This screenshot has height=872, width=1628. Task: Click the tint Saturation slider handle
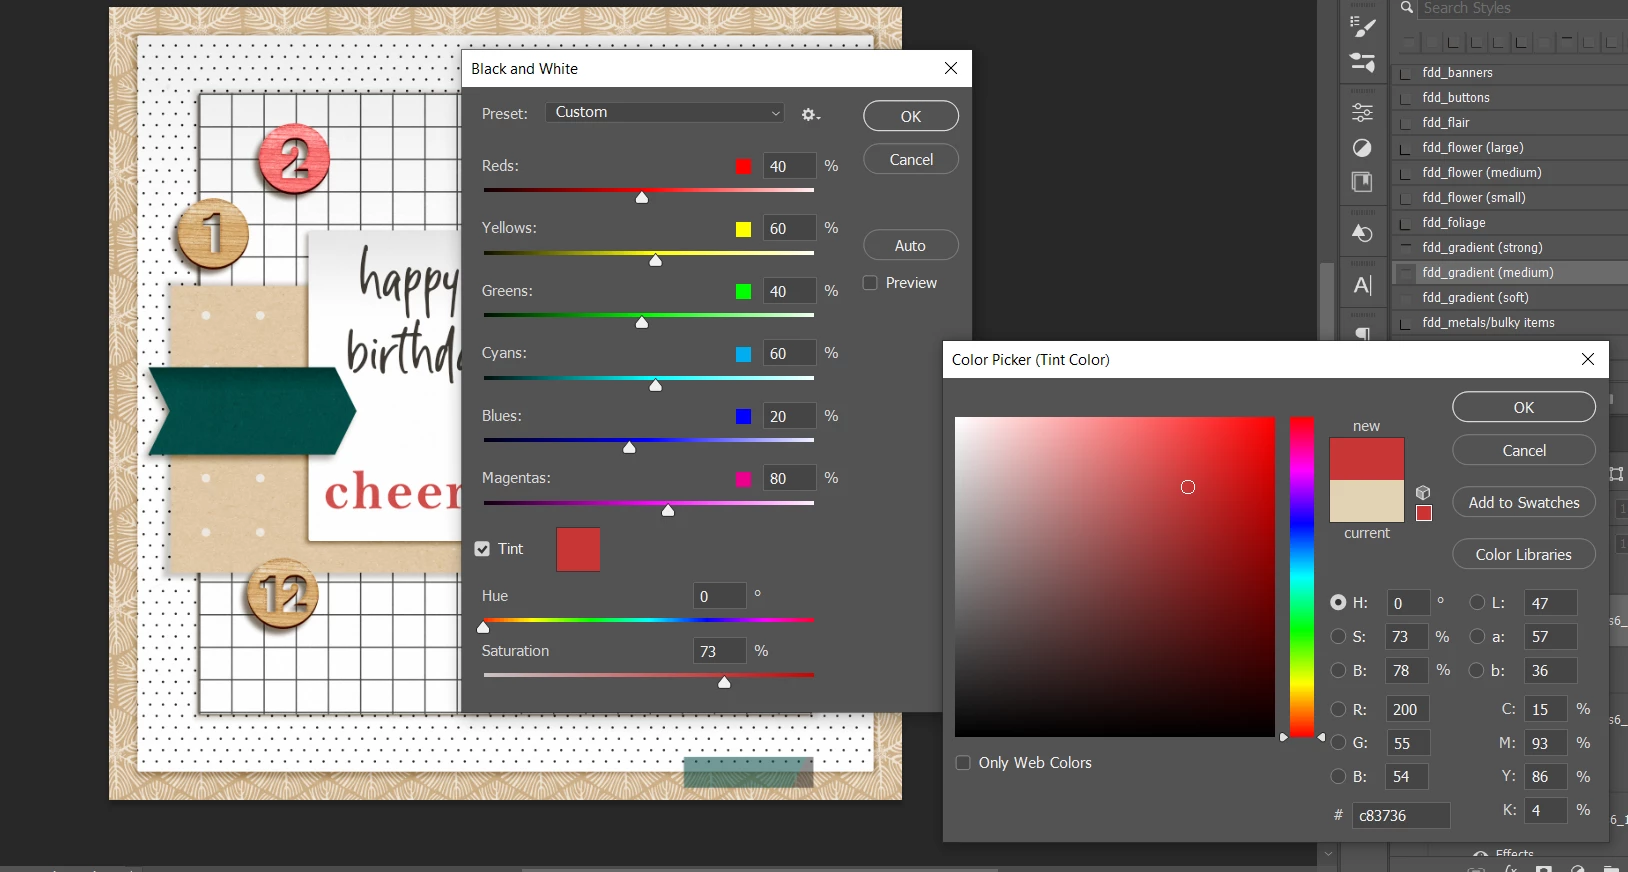click(x=724, y=683)
